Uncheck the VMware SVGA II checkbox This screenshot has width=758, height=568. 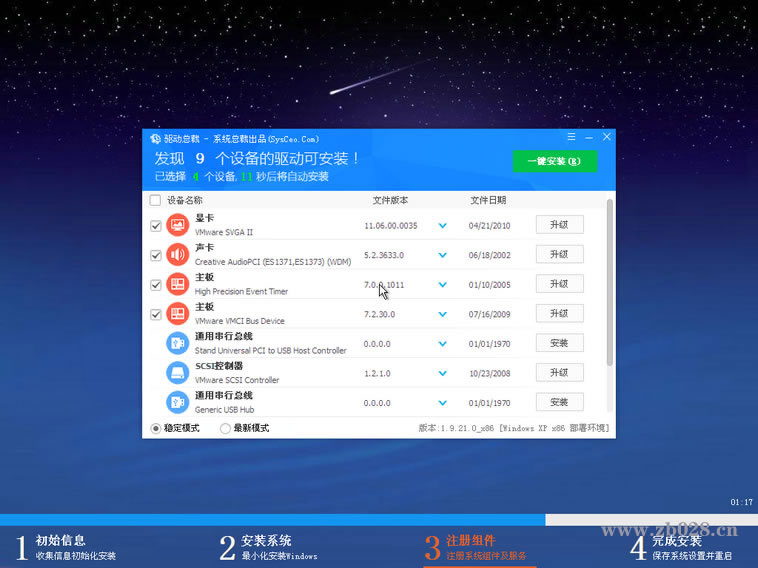coord(156,226)
